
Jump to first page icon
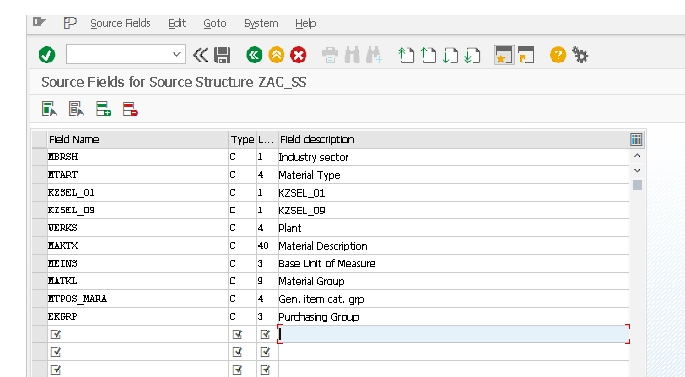tap(406, 55)
